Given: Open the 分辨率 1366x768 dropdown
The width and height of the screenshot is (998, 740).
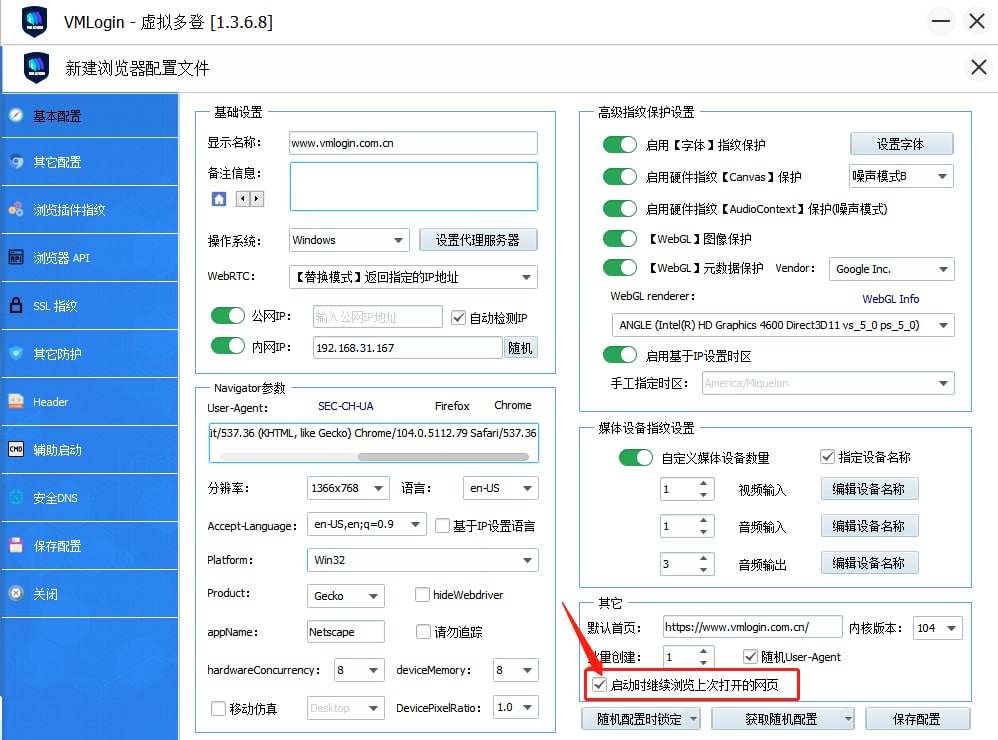Looking at the screenshot, I should pyautogui.click(x=348, y=488).
